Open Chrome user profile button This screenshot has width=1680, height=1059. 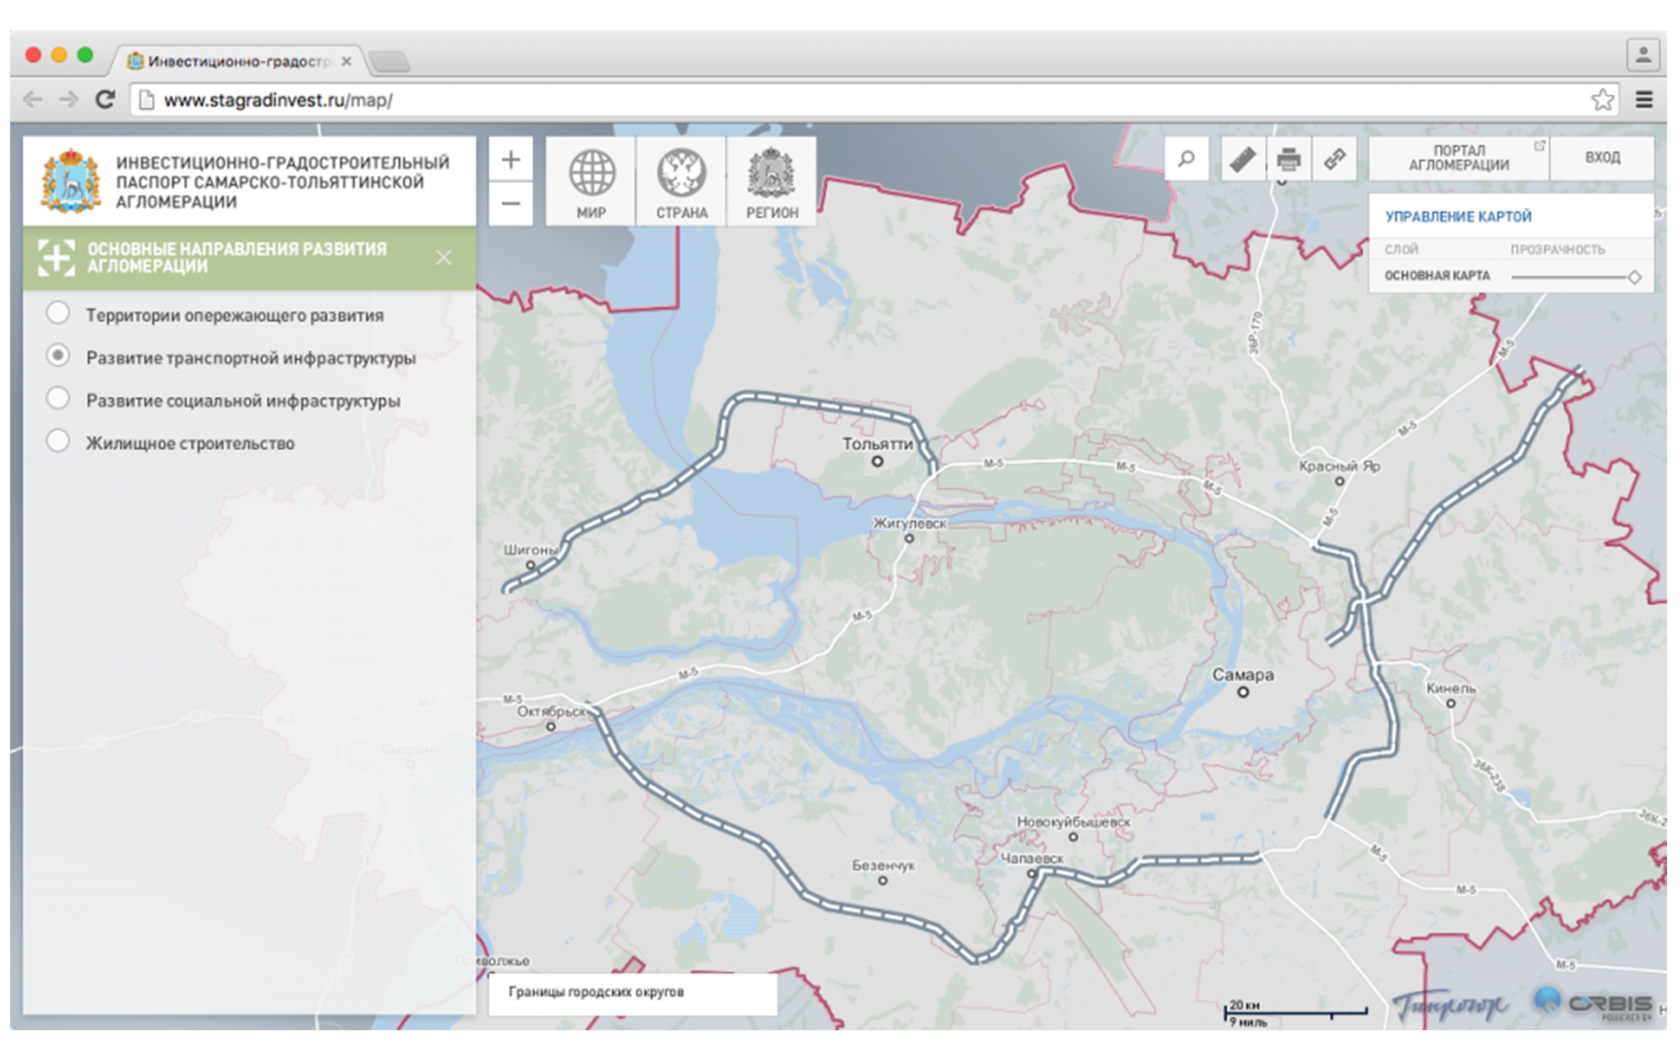[1643, 54]
